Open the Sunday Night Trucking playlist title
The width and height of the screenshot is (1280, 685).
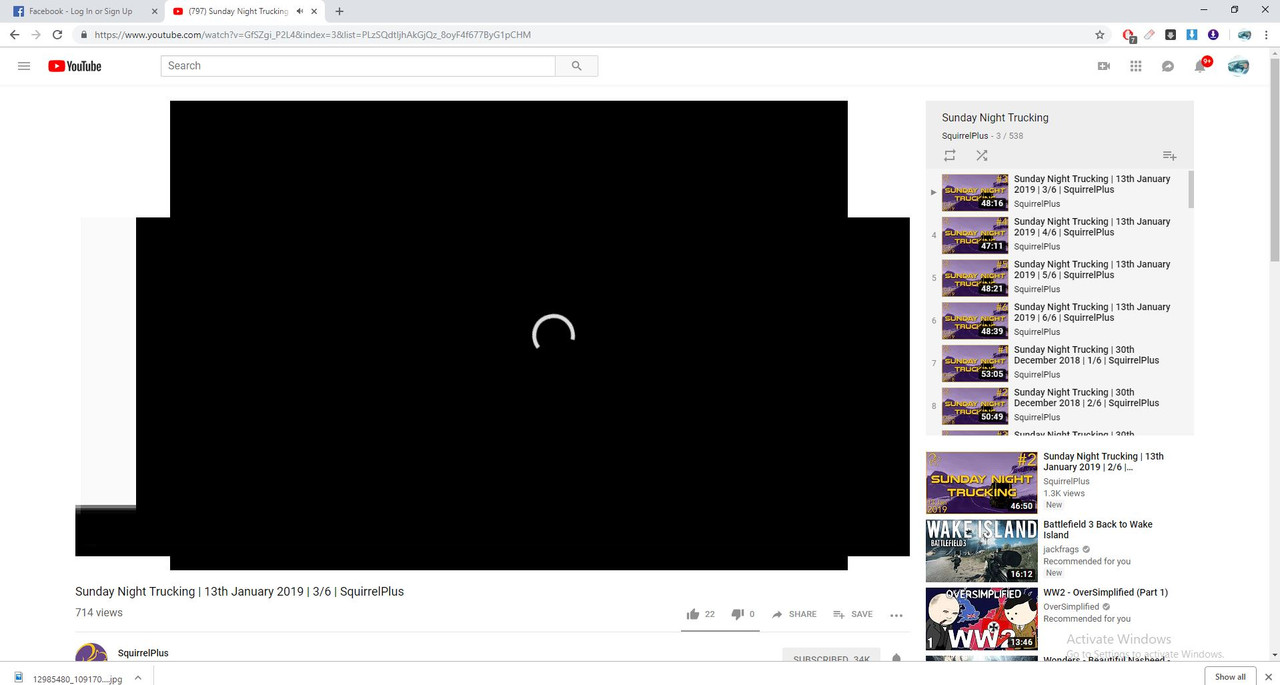pos(995,118)
